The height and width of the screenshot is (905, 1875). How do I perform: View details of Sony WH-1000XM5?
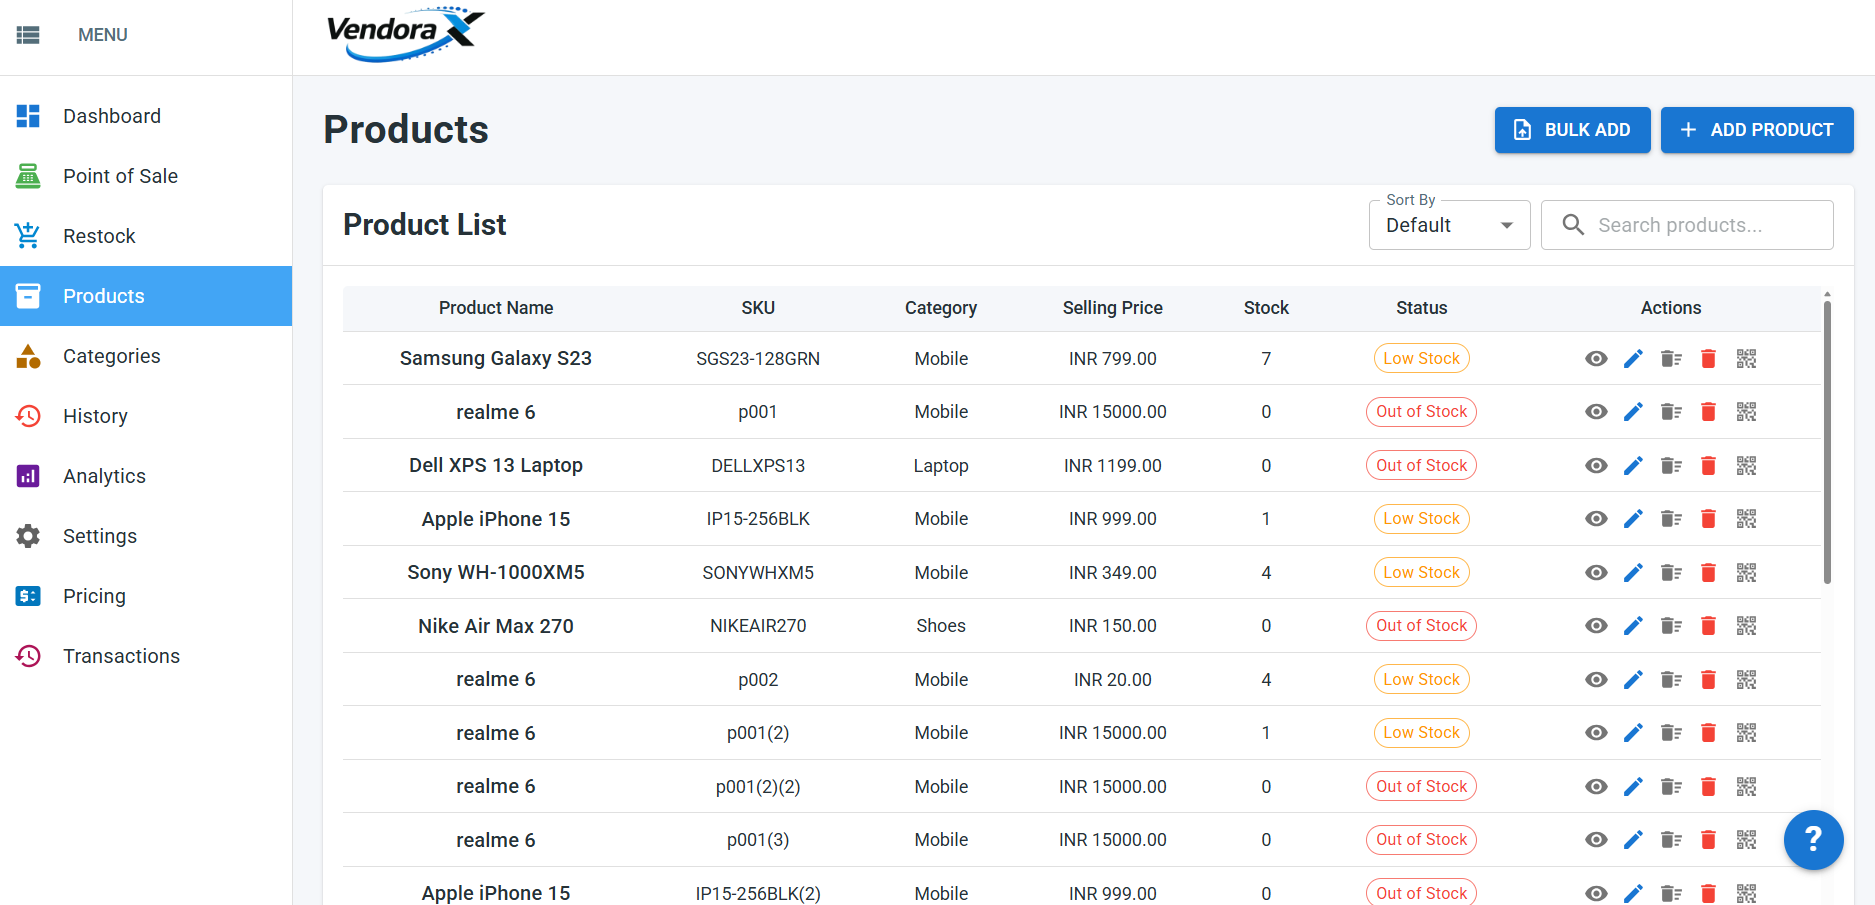[x=1596, y=573]
